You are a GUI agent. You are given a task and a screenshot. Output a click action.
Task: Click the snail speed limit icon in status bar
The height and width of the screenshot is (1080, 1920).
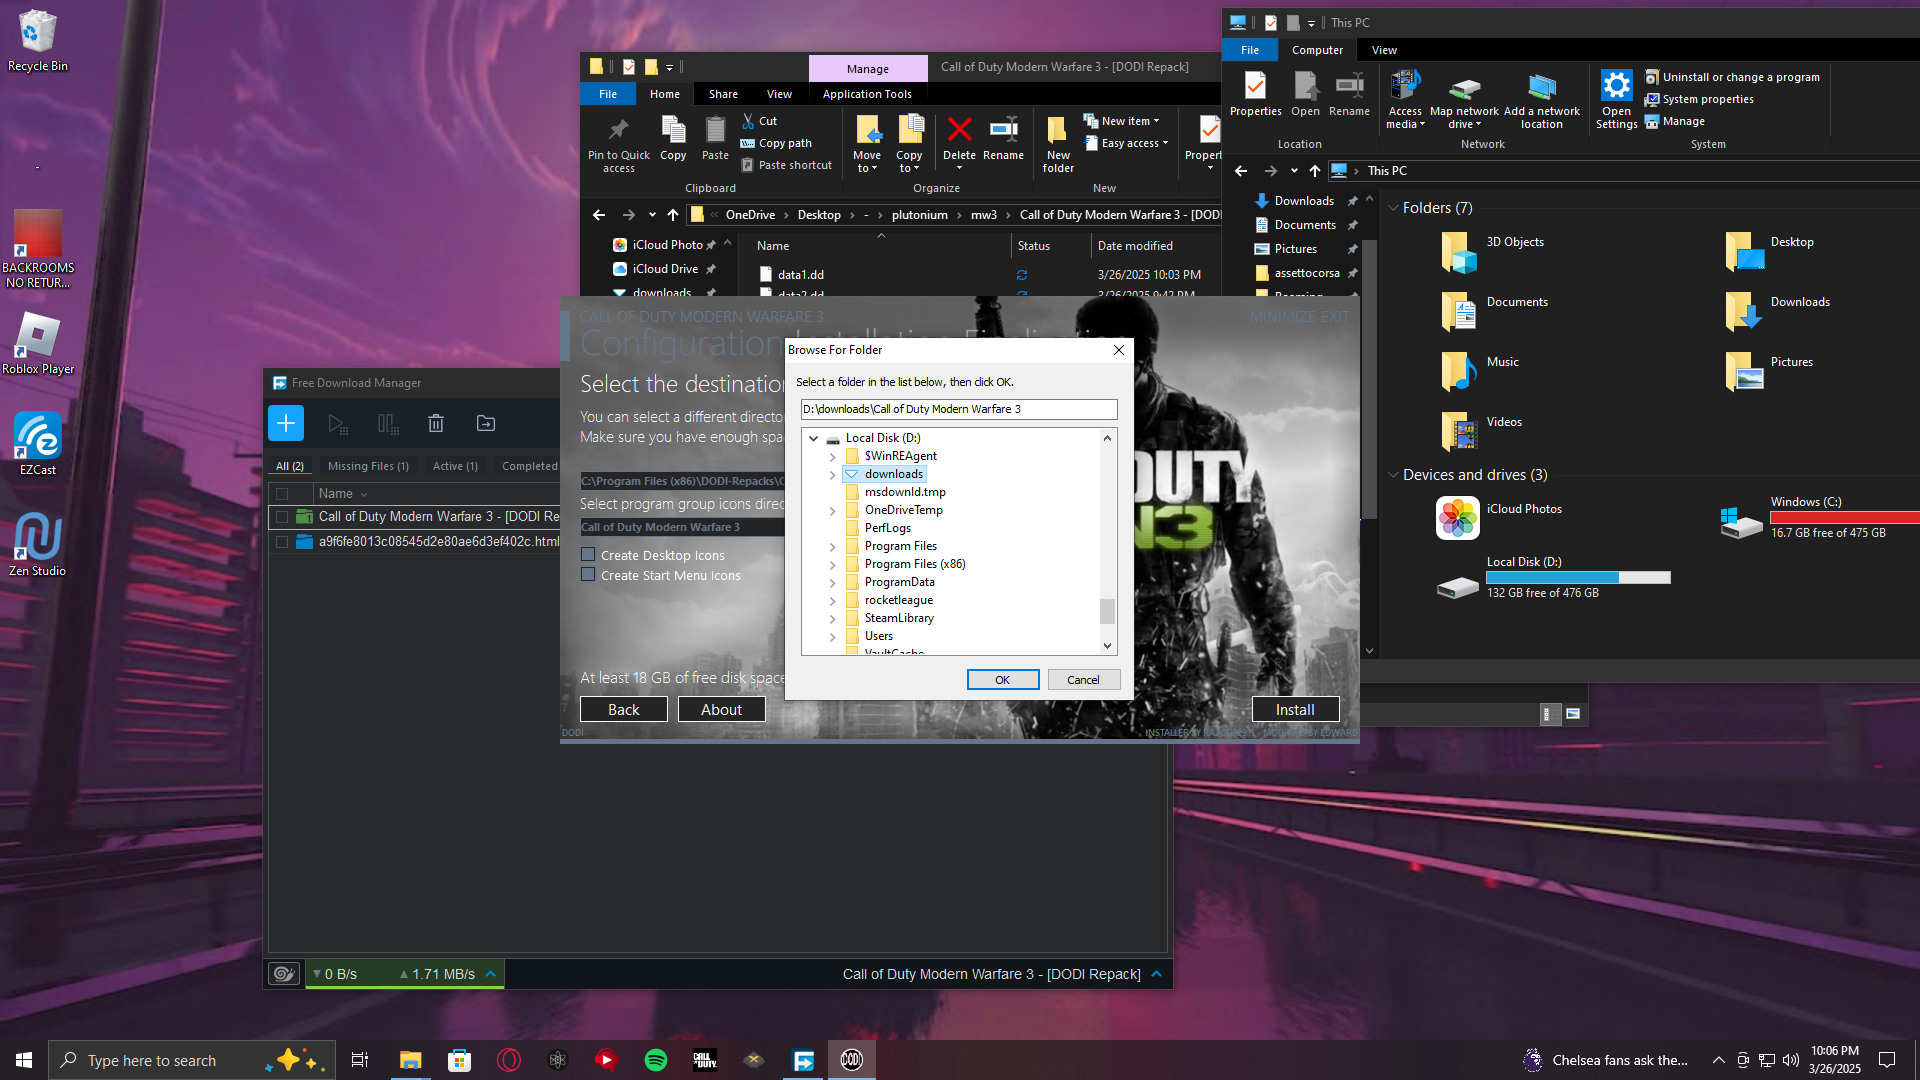pos(284,973)
